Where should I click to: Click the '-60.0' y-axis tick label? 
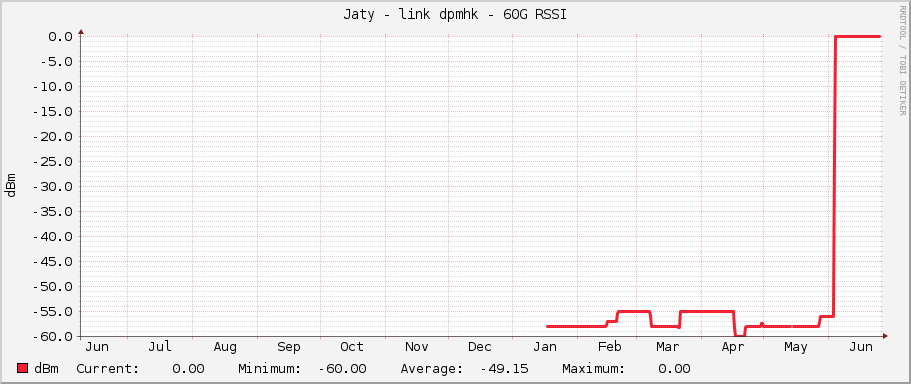point(53,336)
